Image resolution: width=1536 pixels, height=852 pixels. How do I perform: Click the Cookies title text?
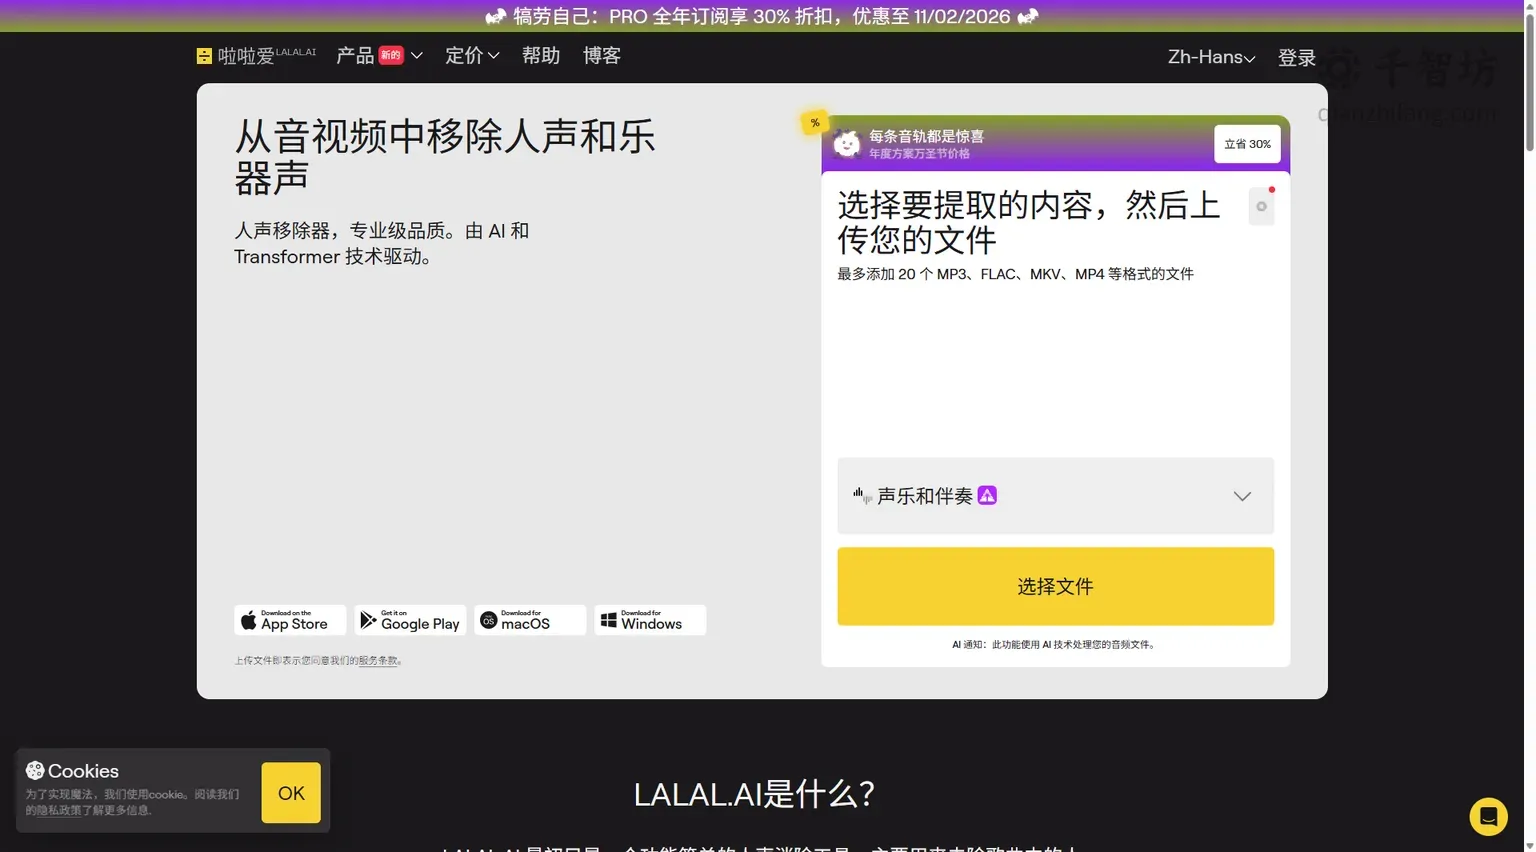pos(83,771)
